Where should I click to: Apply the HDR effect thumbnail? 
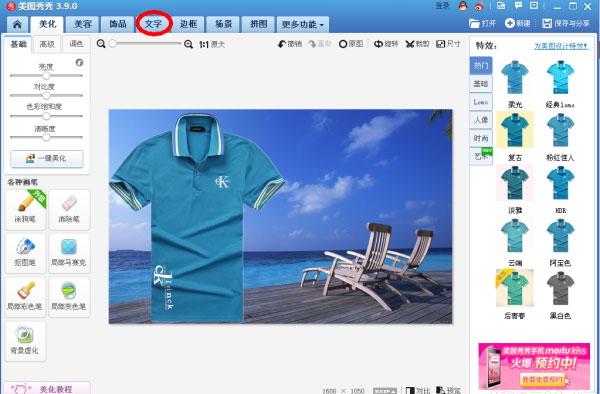560,183
